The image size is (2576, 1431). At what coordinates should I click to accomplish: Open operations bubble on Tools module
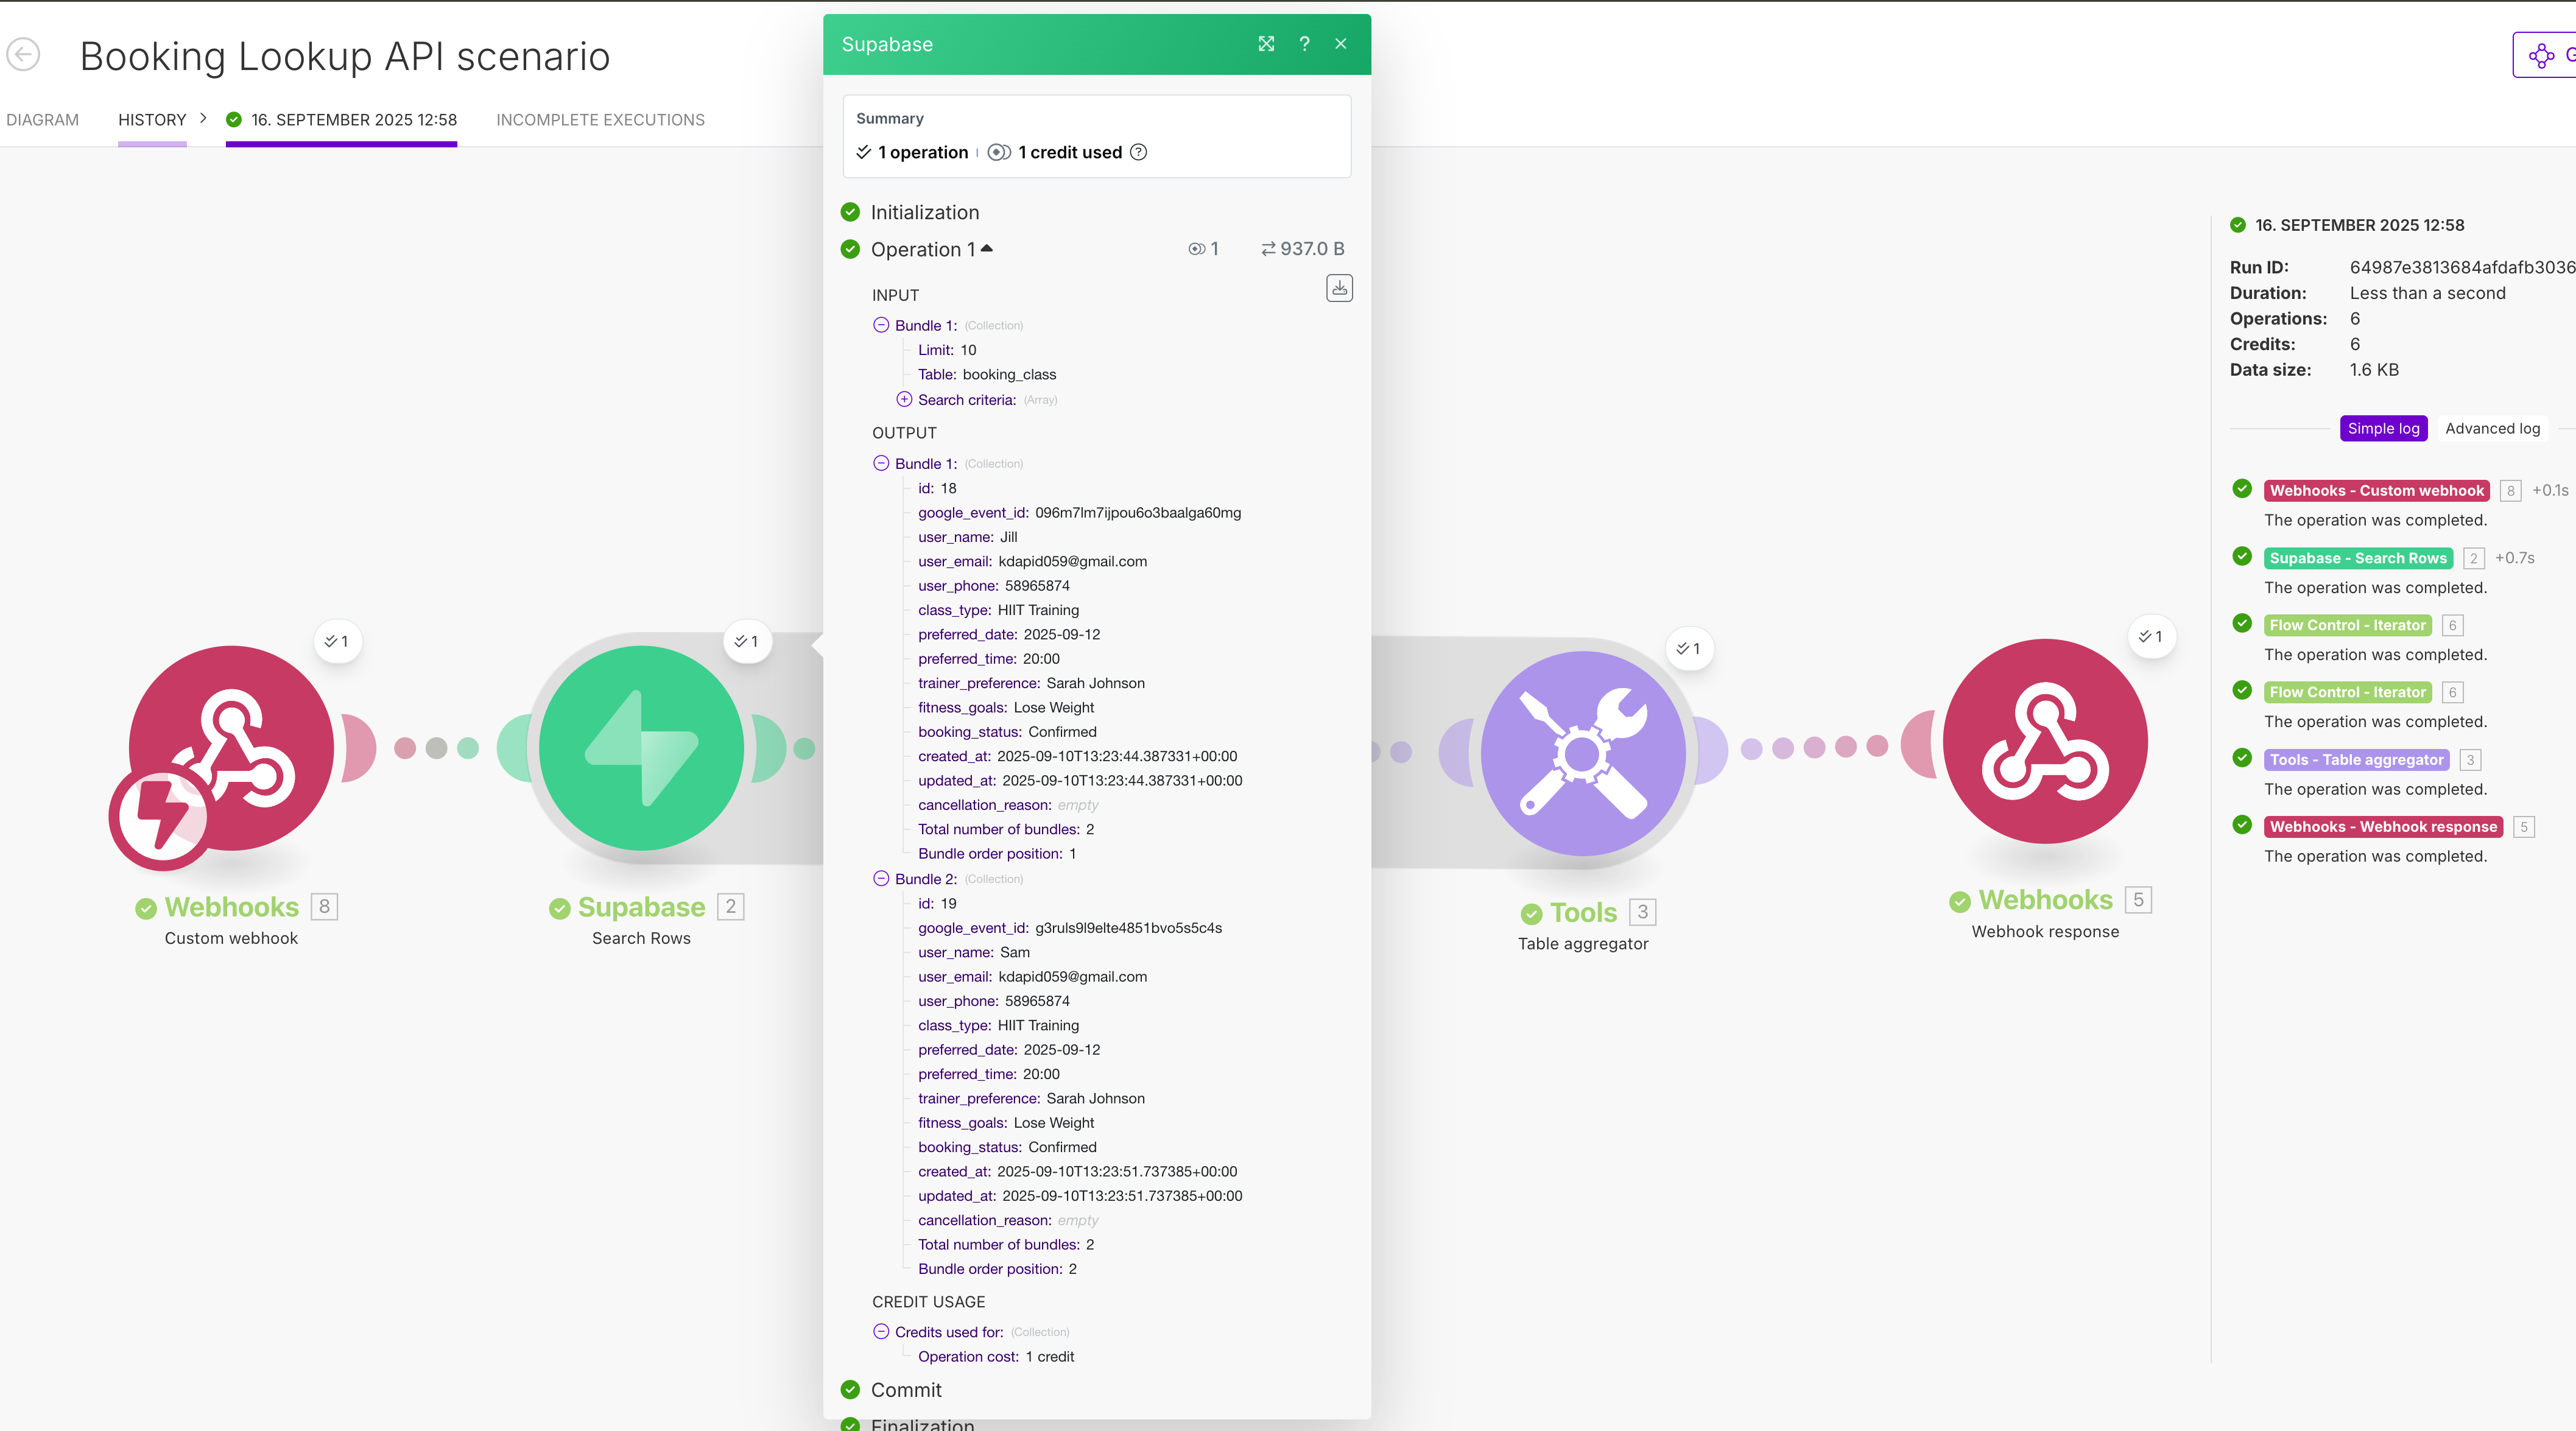[x=1689, y=648]
